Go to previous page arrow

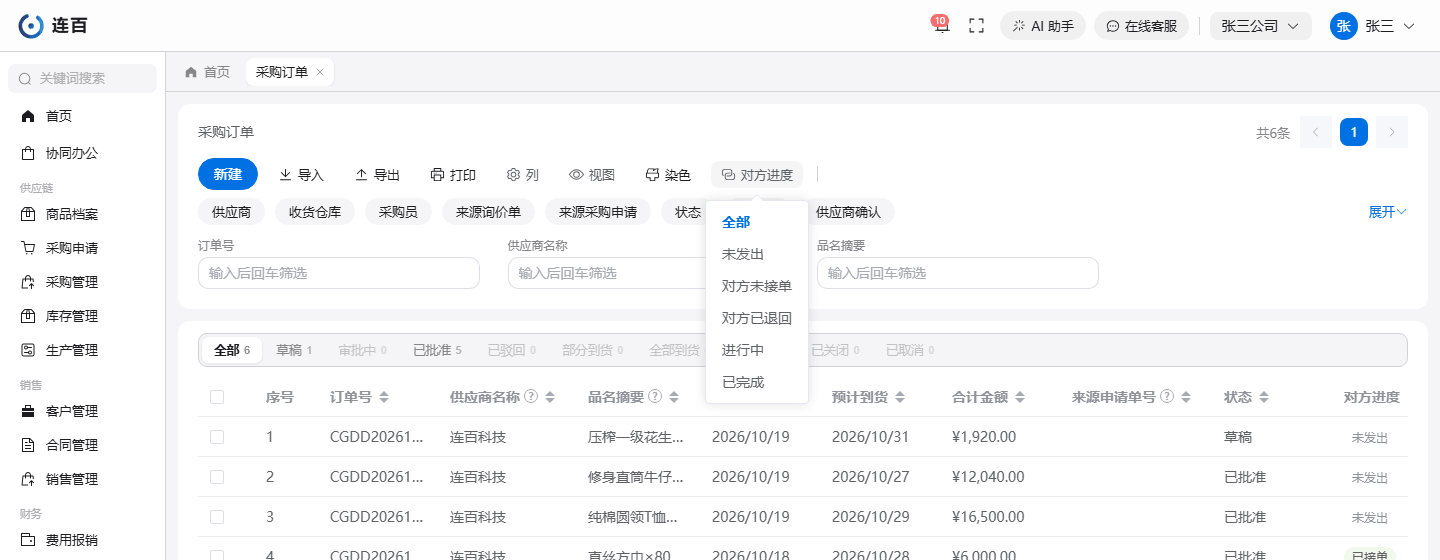click(1316, 132)
